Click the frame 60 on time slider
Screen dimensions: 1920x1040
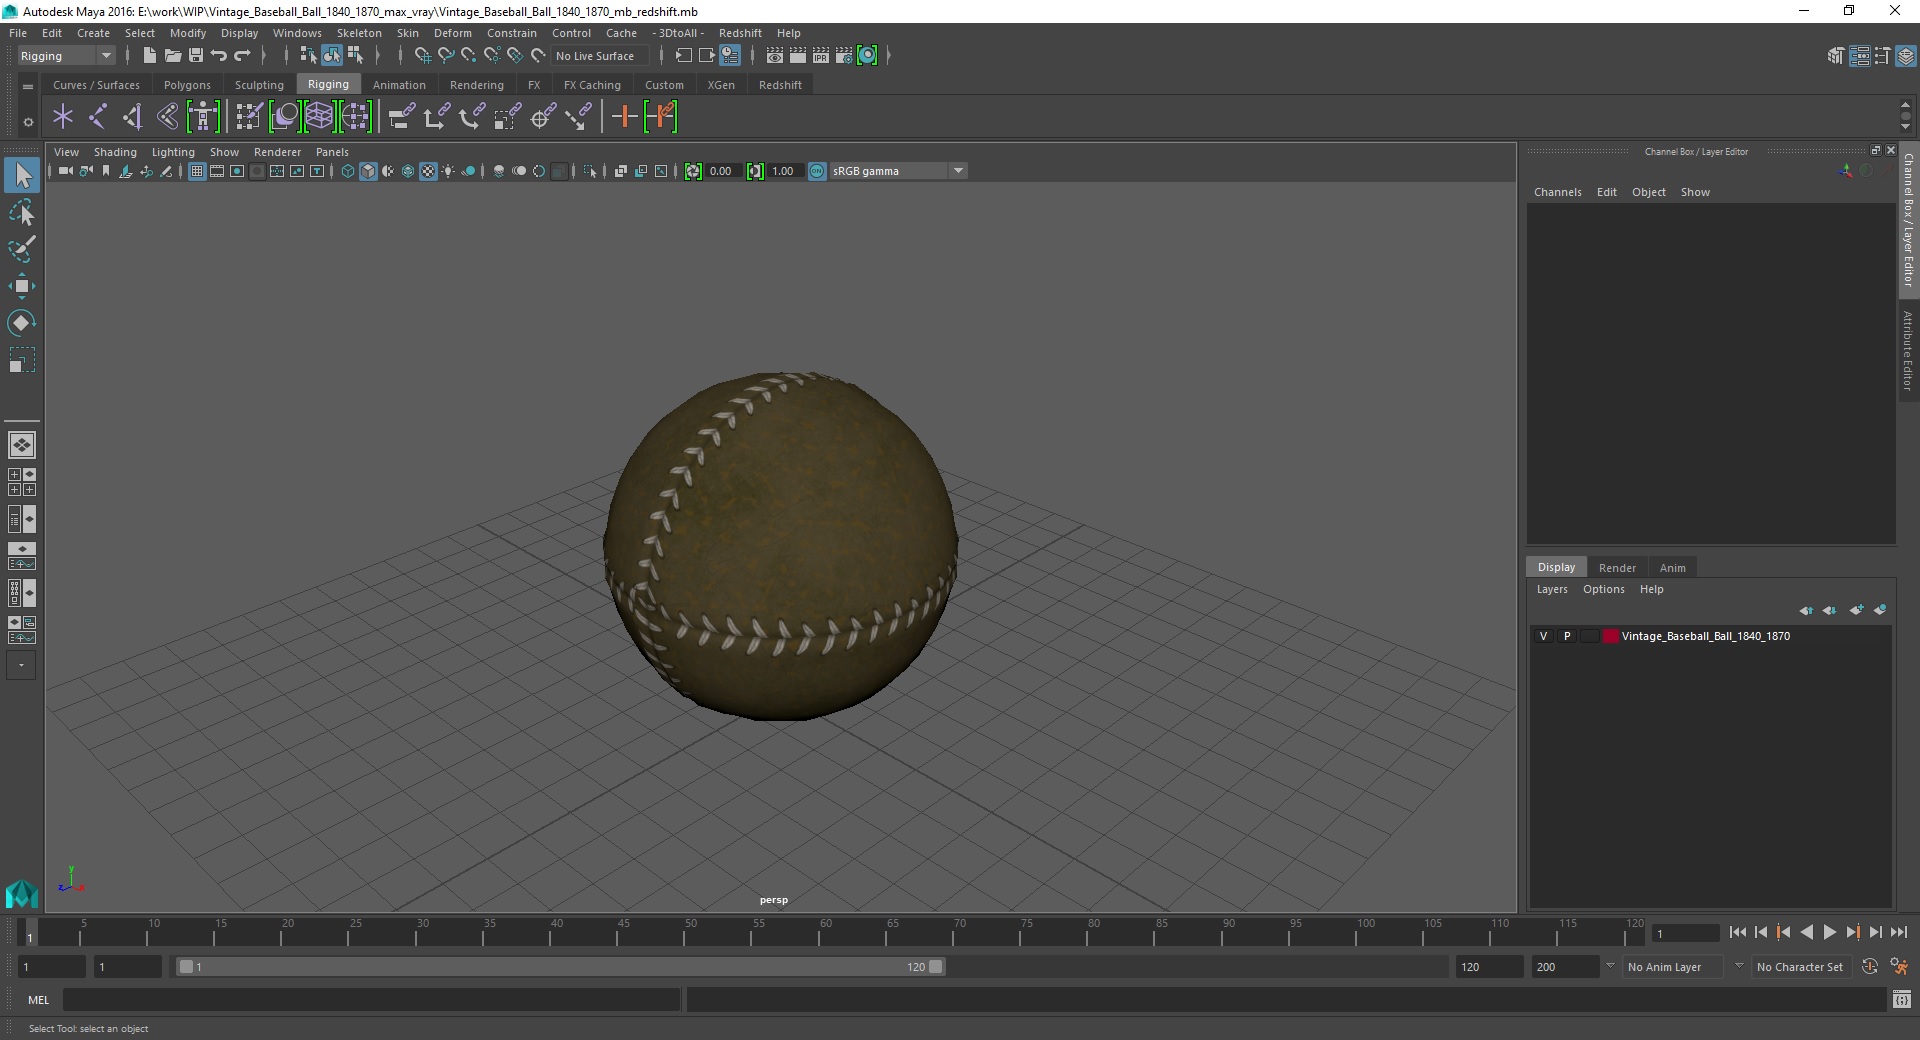click(825, 932)
